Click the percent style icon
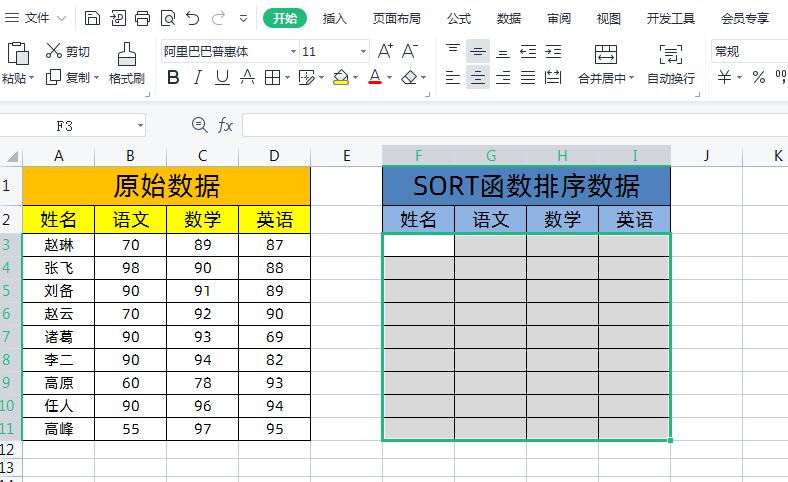The height and width of the screenshot is (482, 788). pos(758,77)
